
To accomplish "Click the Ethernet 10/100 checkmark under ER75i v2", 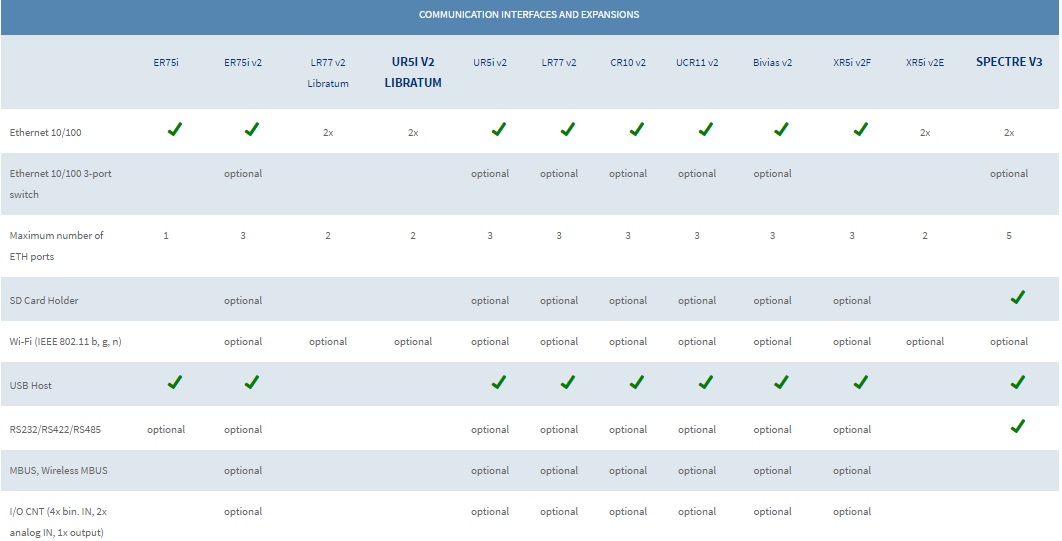I will [x=252, y=129].
